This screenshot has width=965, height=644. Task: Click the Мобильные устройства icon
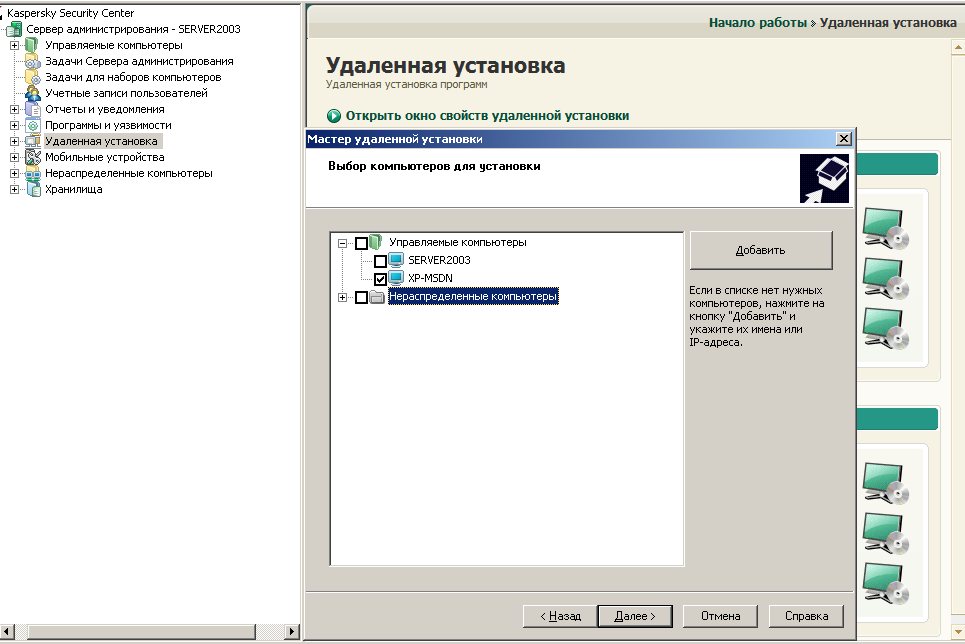[x=33, y=157]
